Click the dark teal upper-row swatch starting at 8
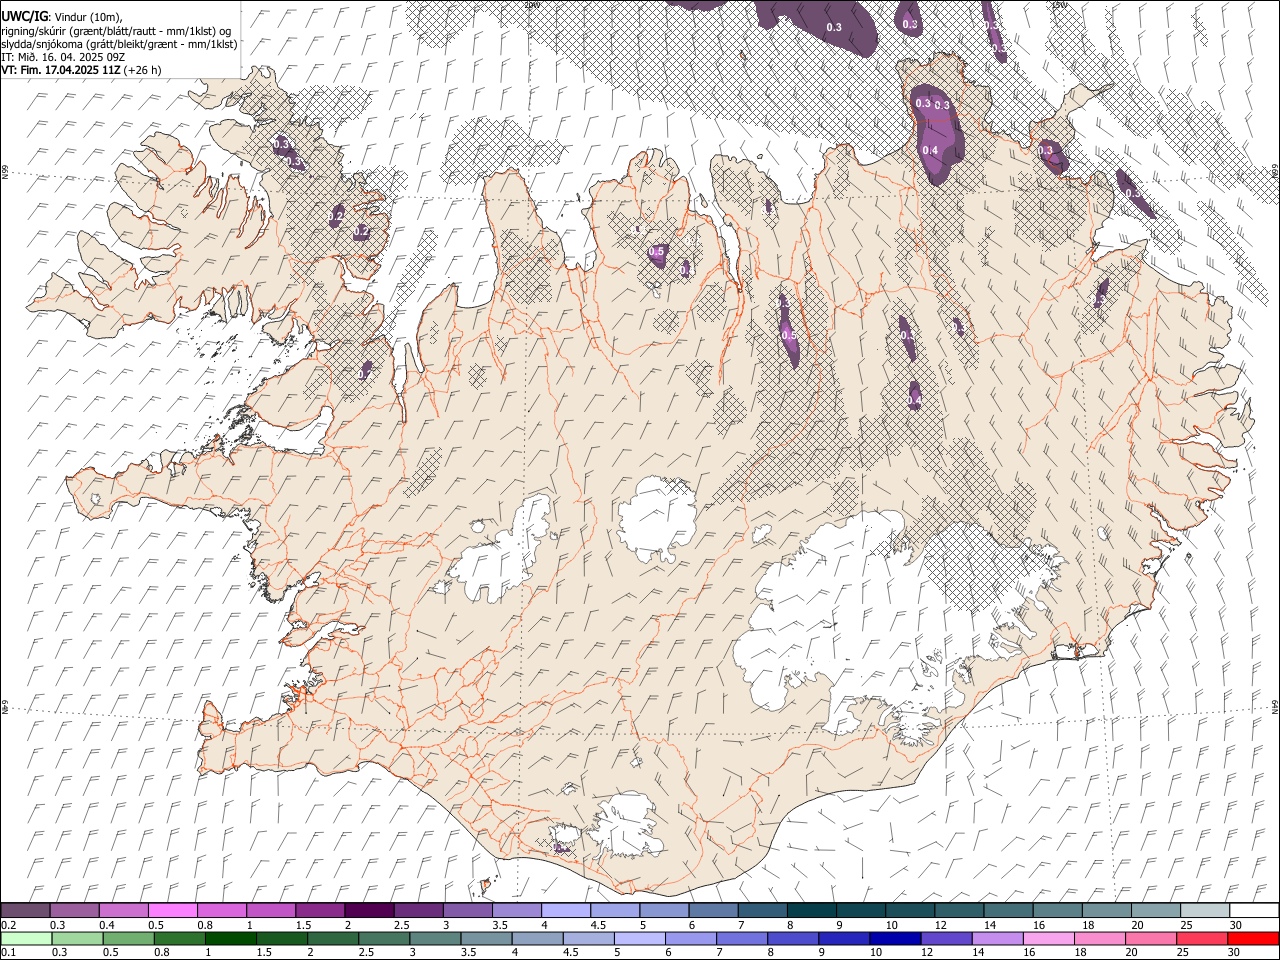The height and width of the screenshot is (960, 1280). coord(812,911)
